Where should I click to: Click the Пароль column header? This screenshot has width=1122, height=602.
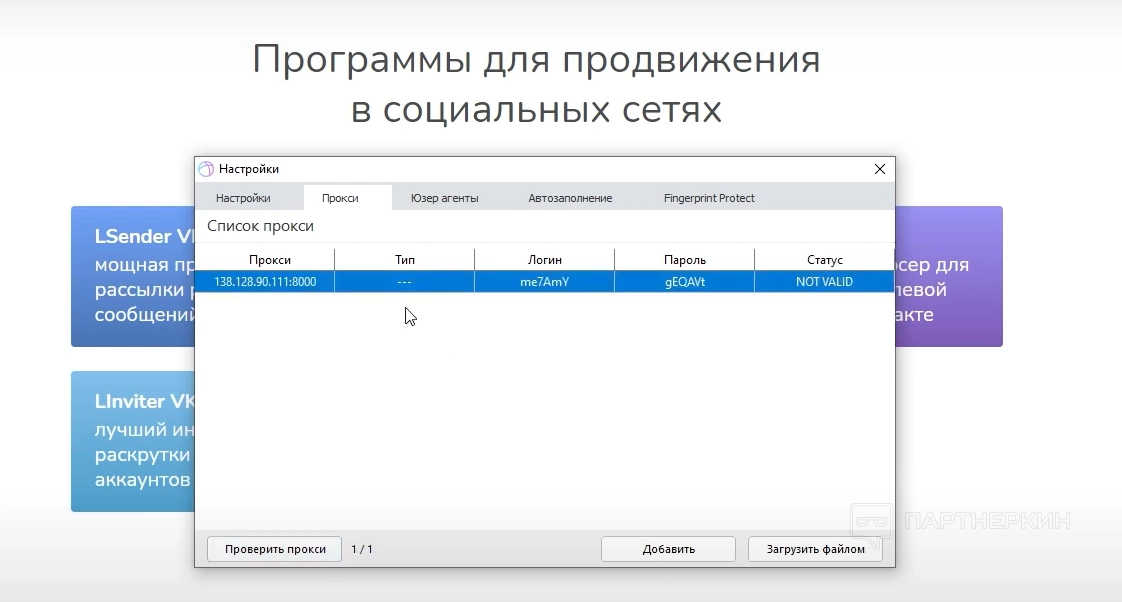pos(685,260)
